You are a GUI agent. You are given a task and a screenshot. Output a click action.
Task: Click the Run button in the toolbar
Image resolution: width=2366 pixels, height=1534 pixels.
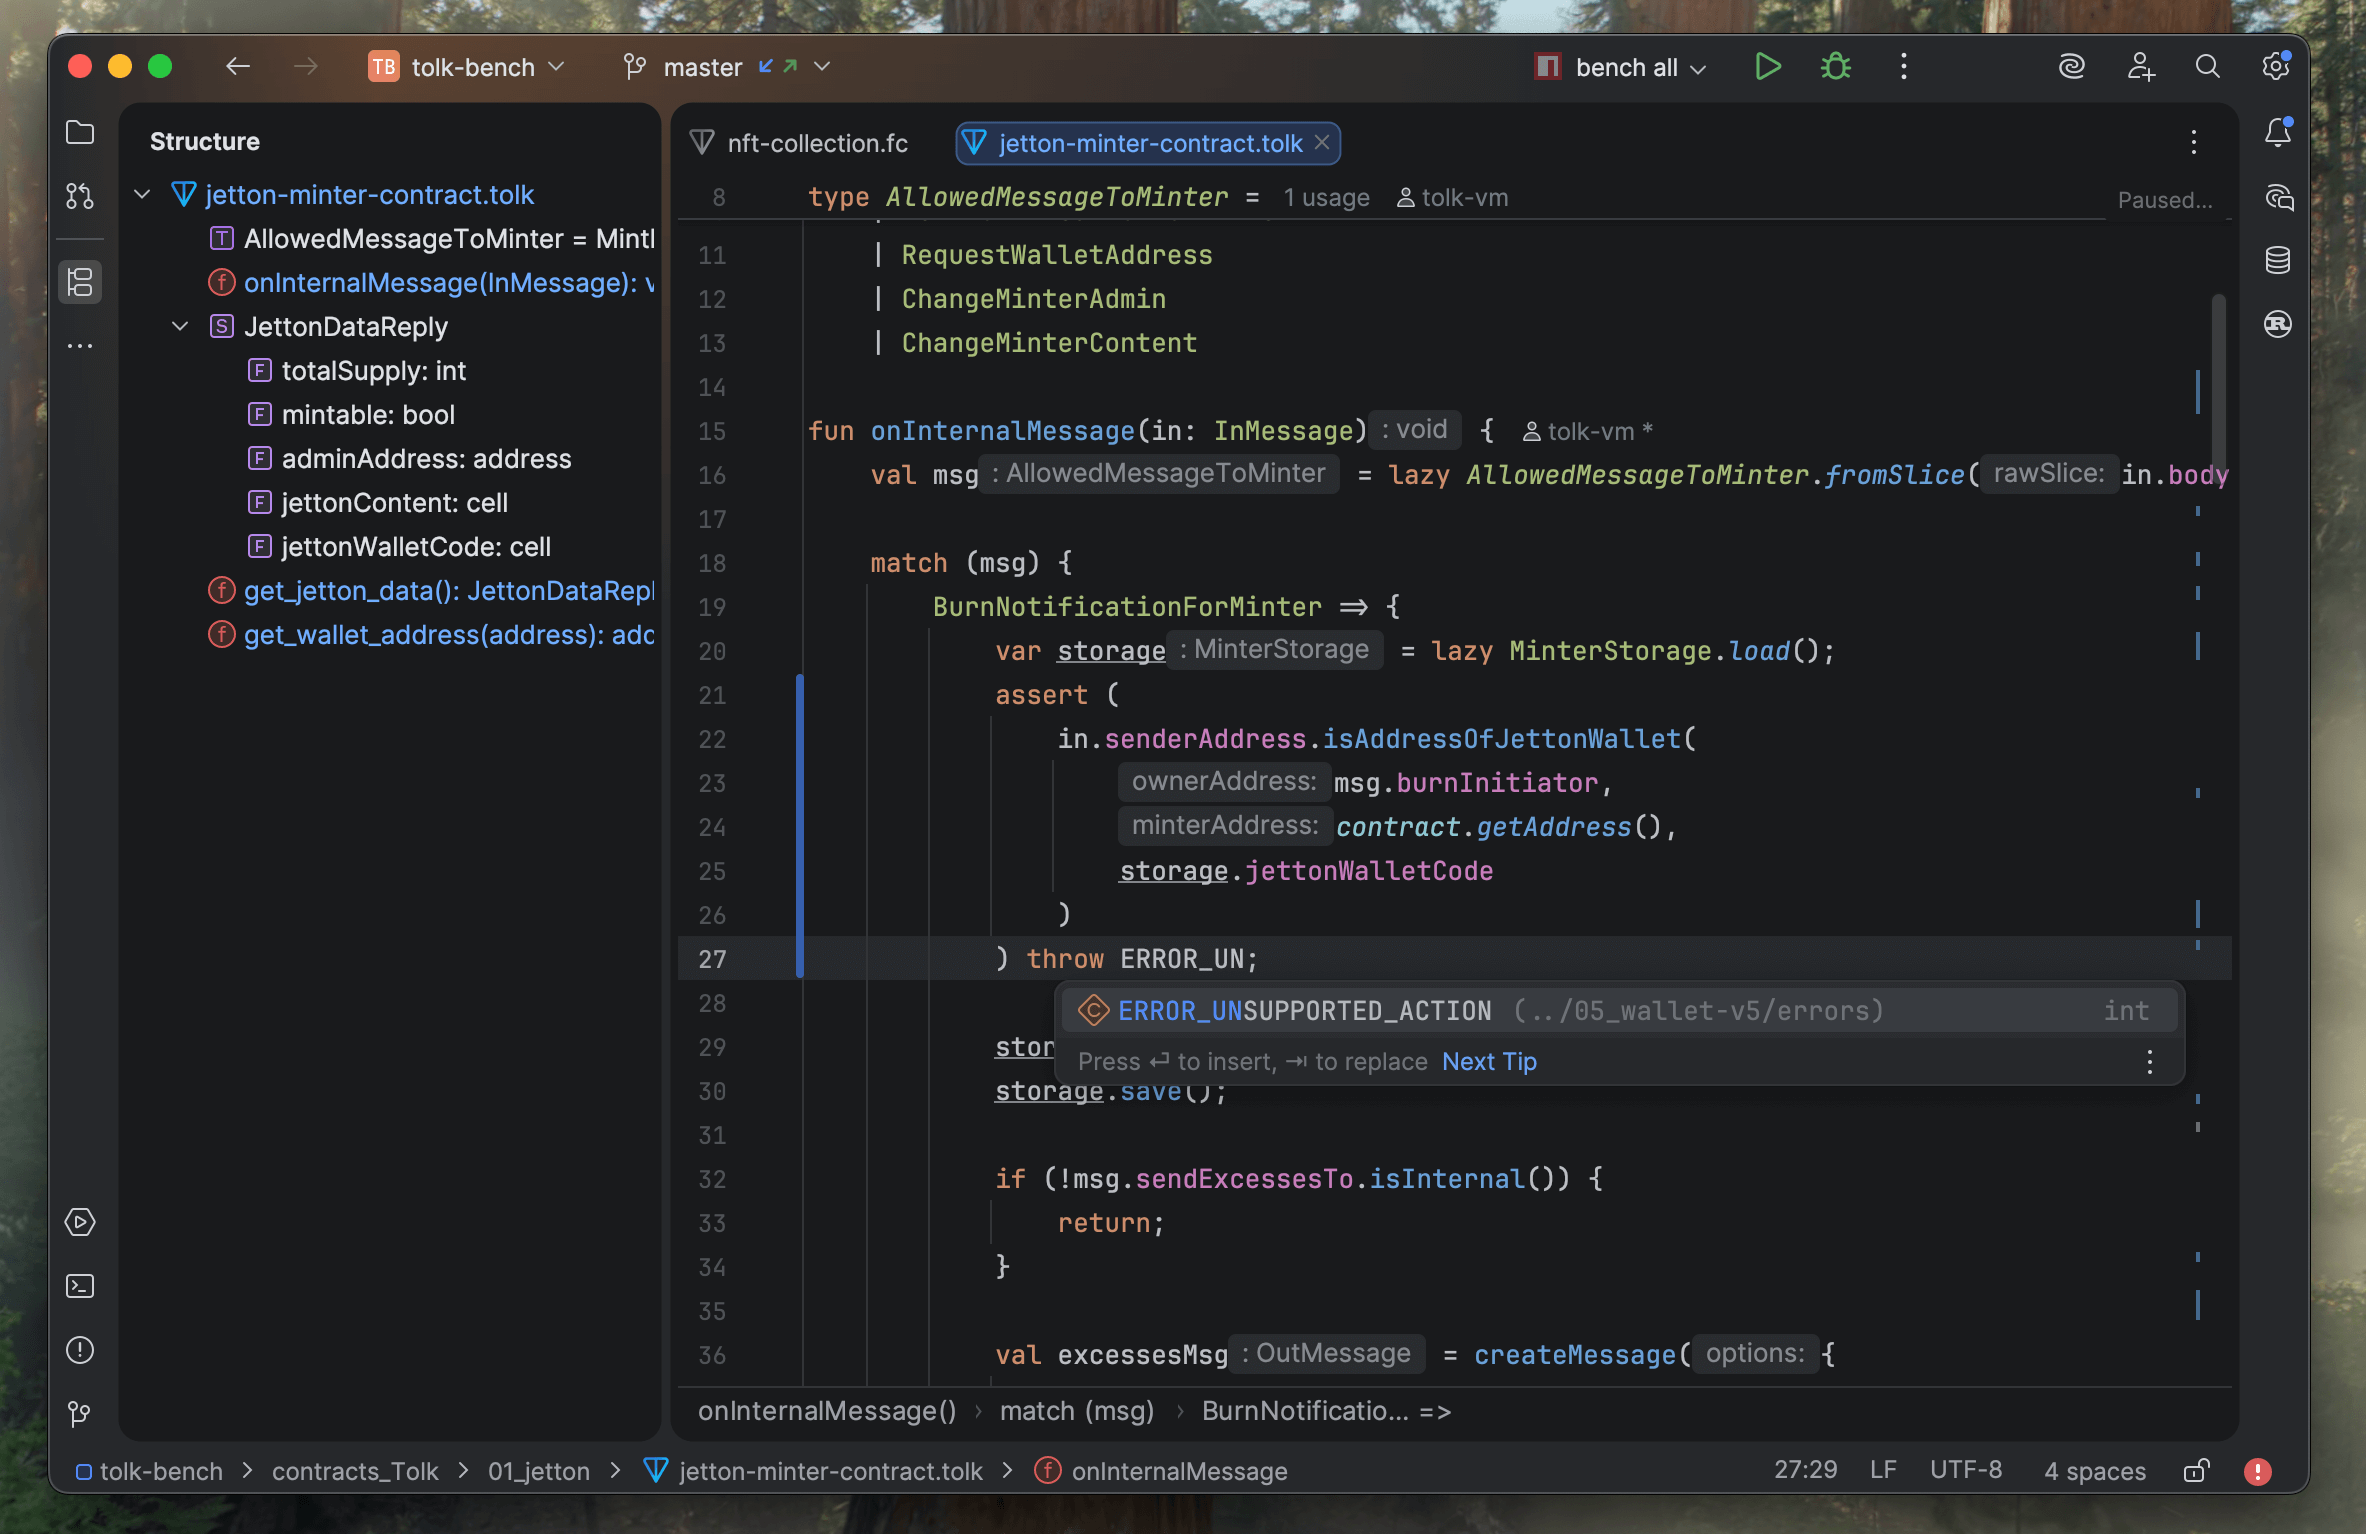point(1767,67)
